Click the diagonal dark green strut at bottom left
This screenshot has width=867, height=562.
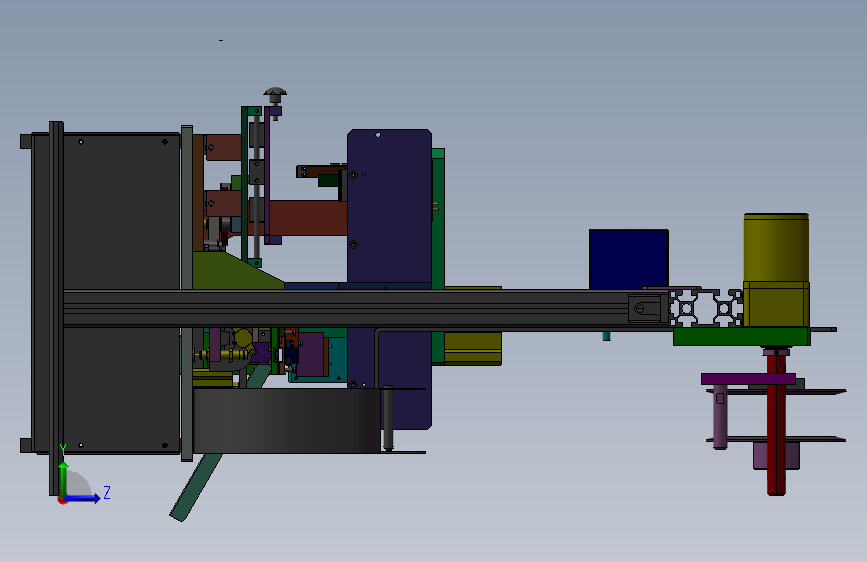(x=196, y=487)
